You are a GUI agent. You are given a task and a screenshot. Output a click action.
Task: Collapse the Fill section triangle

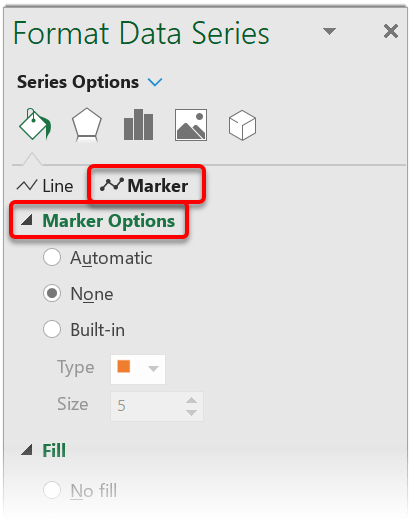(x=27, y=450)
